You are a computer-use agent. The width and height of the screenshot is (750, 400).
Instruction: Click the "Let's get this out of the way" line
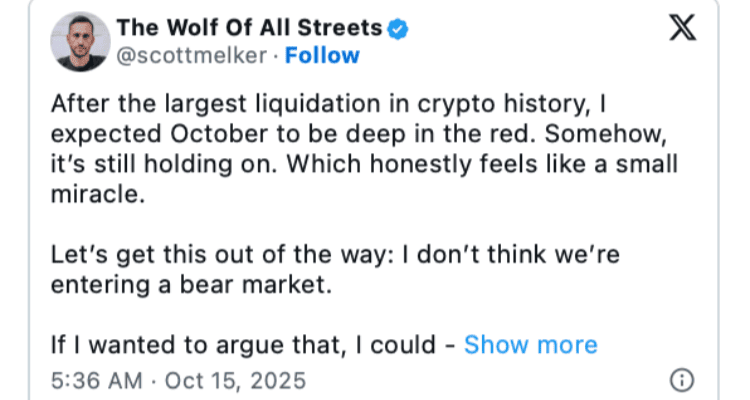tap(220, 255)
